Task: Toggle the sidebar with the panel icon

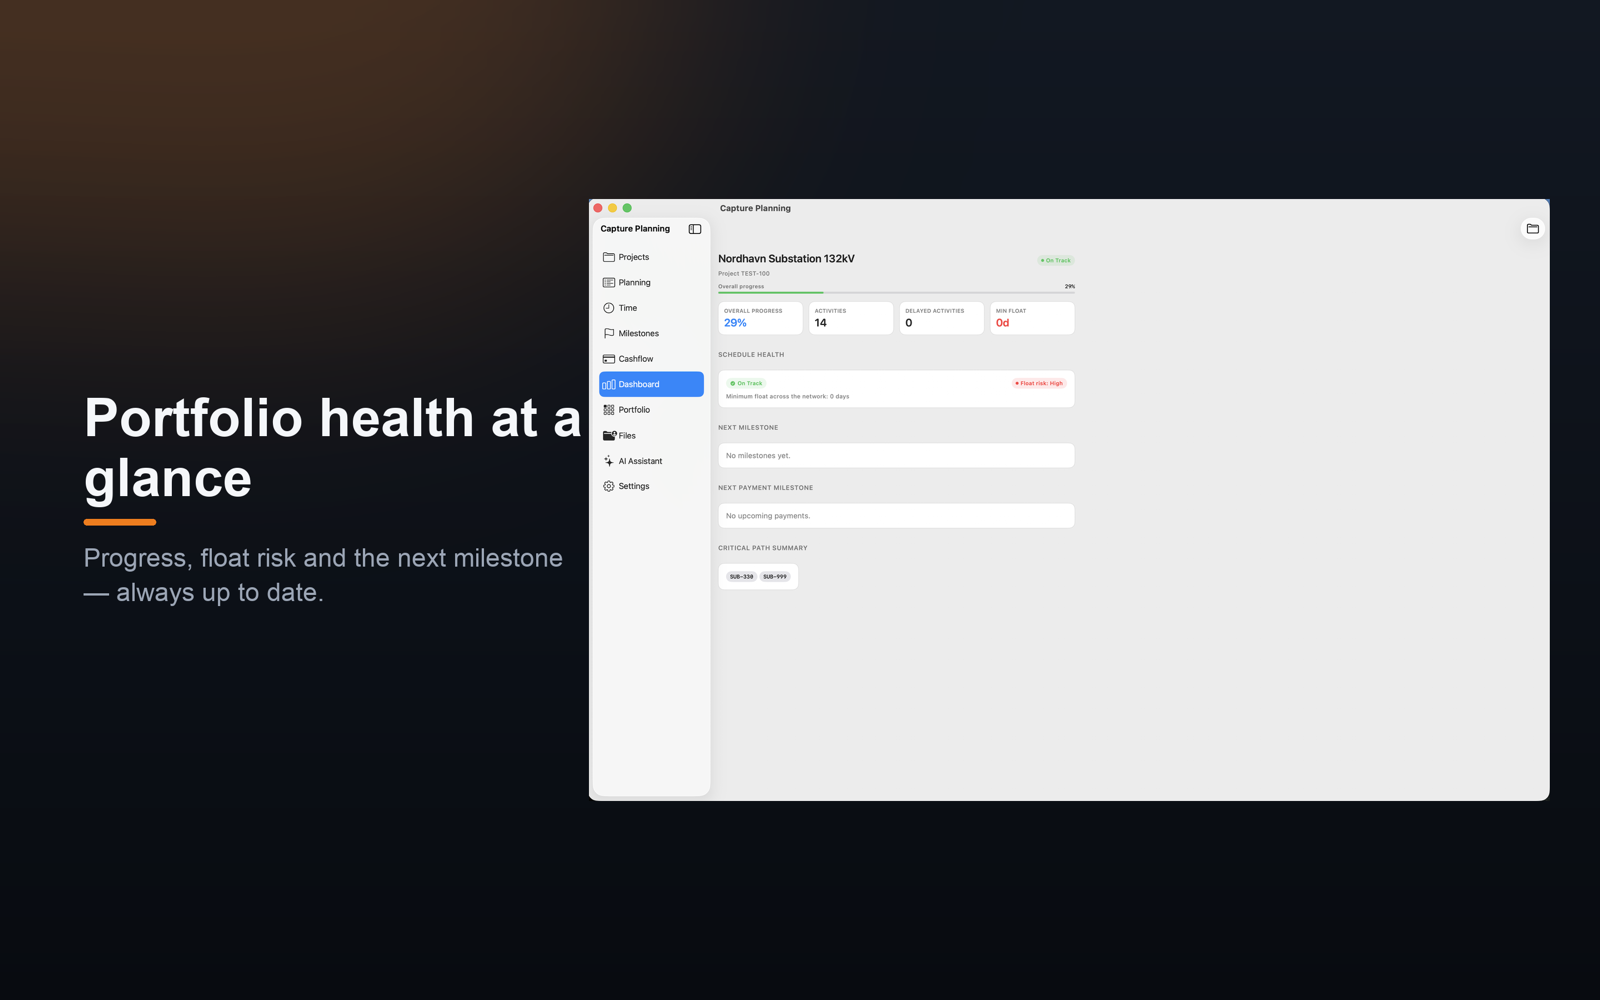Action: click(x=695, y=229)
